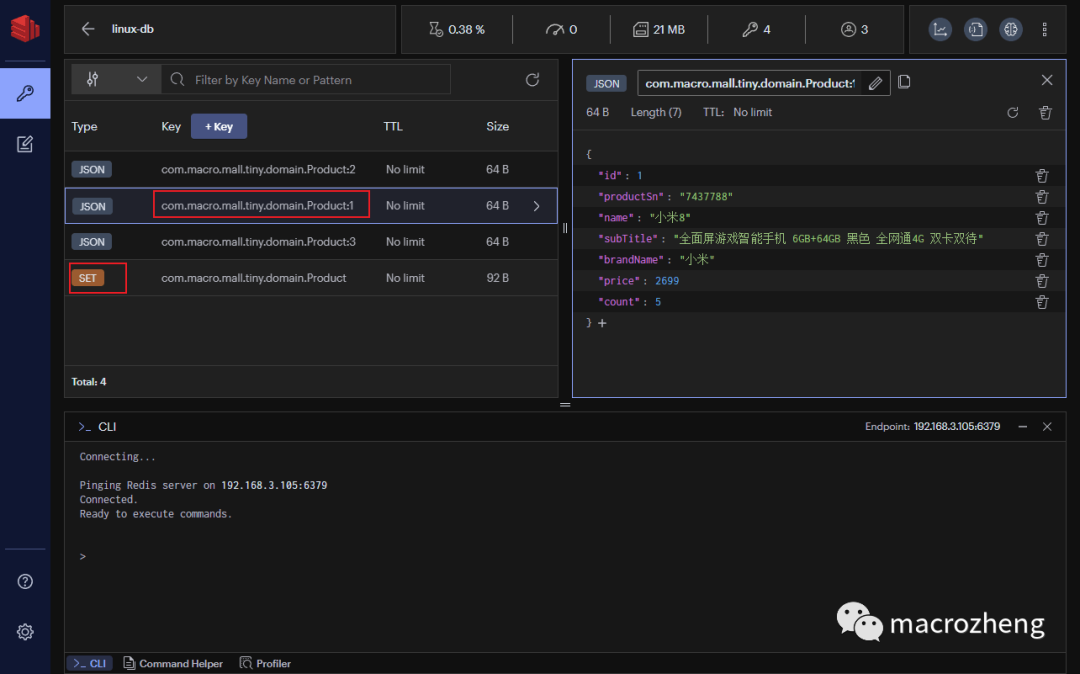The width and height of the screenshot is (1080, 674).
Task: Click the 92 B size of SET key
Action: (497, 278)
